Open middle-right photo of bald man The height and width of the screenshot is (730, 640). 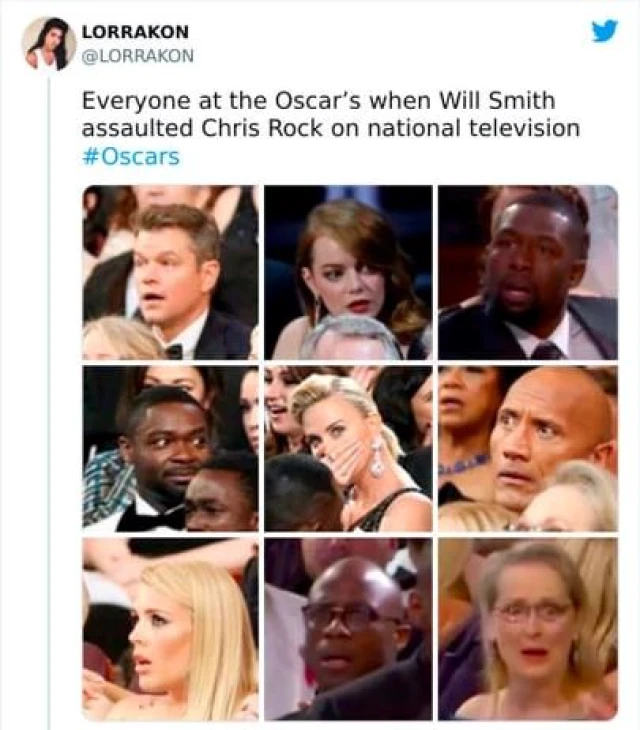click(527, 449)
